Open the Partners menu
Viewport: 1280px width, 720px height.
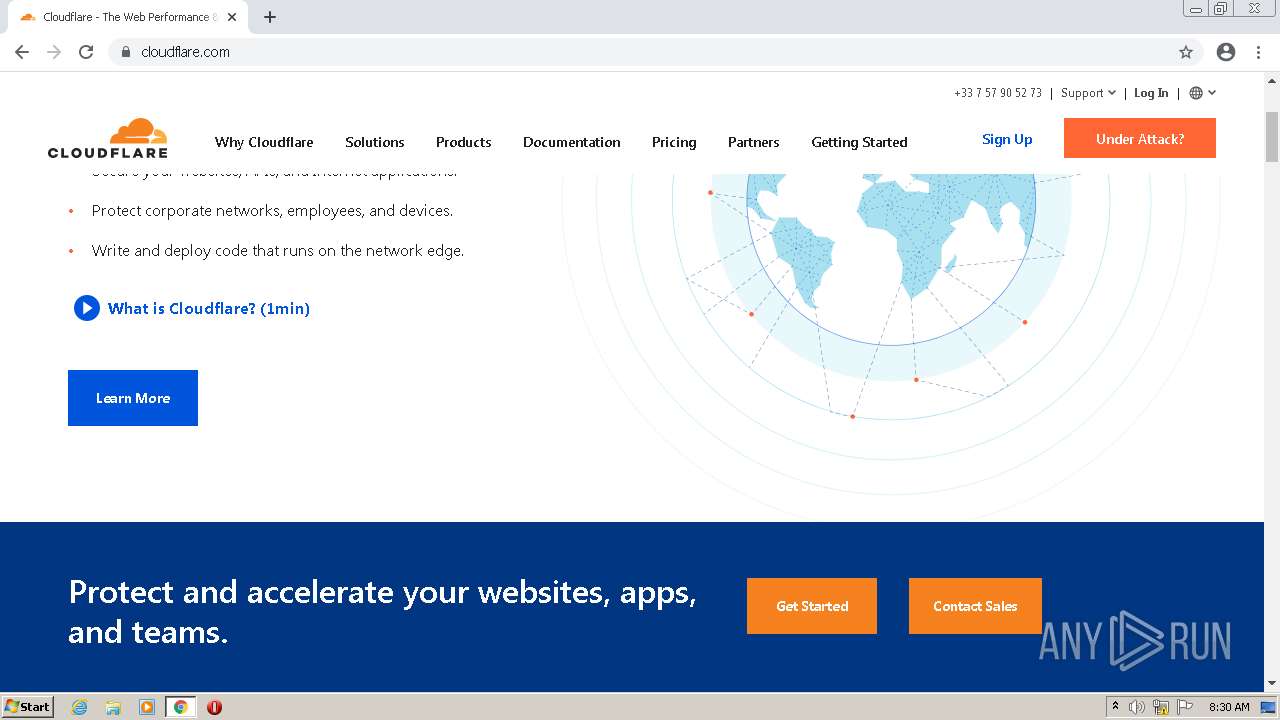coord(754,142)
